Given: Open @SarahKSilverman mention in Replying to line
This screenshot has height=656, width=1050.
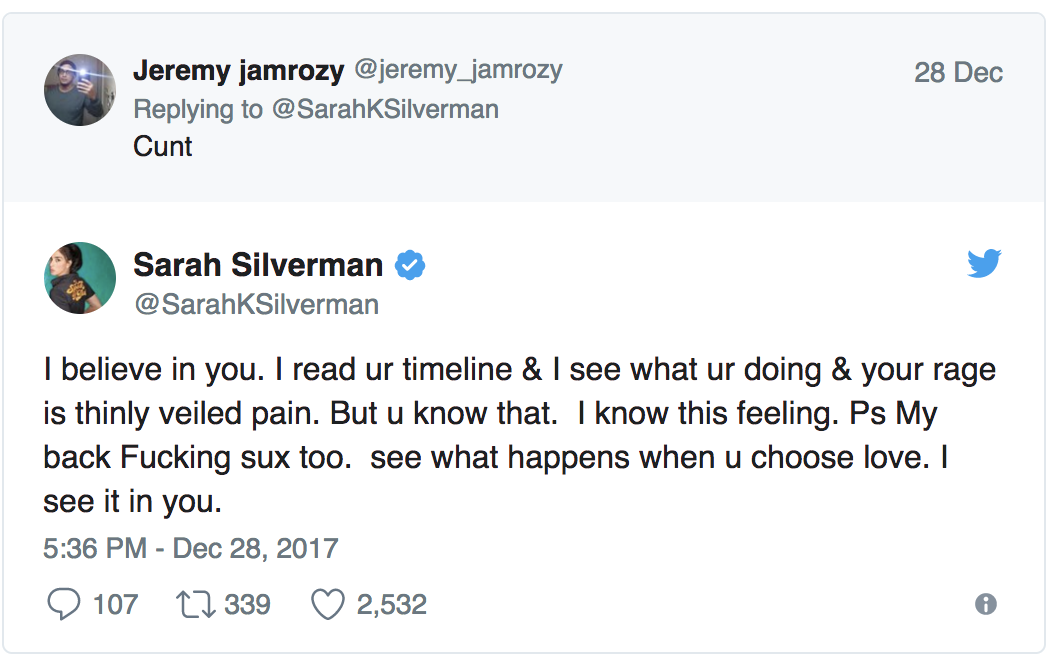Looking at the screenshot, I should tap(385, 109).
